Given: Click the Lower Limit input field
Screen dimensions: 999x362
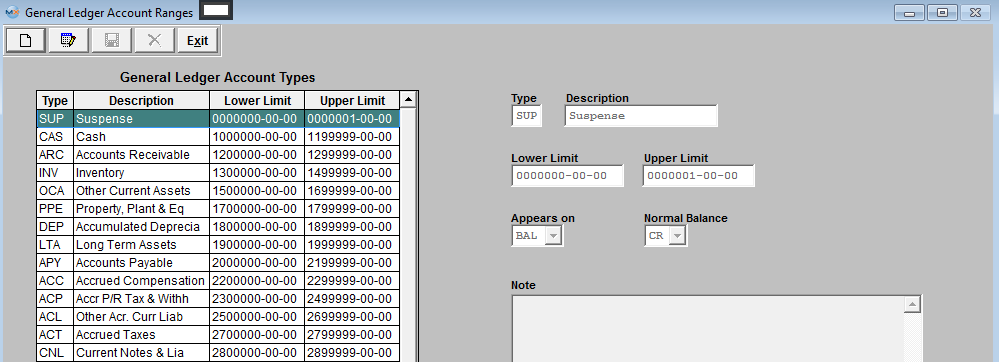Looking at the screenshot, I should tap(567, 176).
